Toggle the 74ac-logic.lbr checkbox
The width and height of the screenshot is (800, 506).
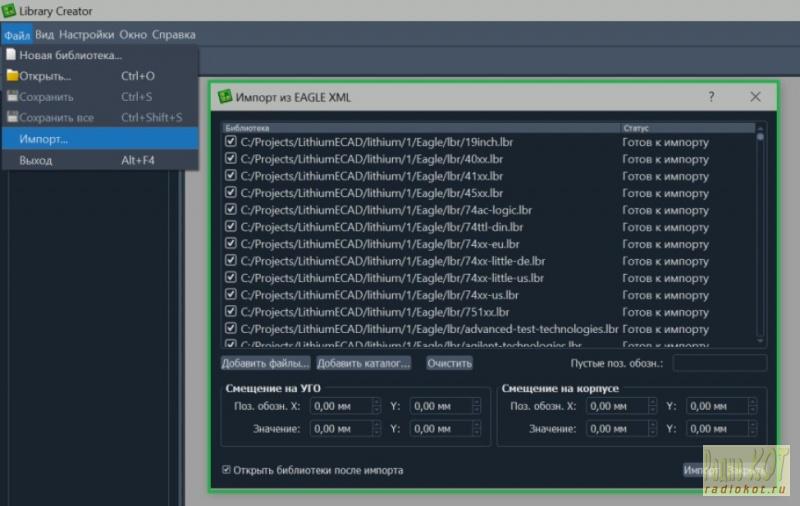[230, 210]
